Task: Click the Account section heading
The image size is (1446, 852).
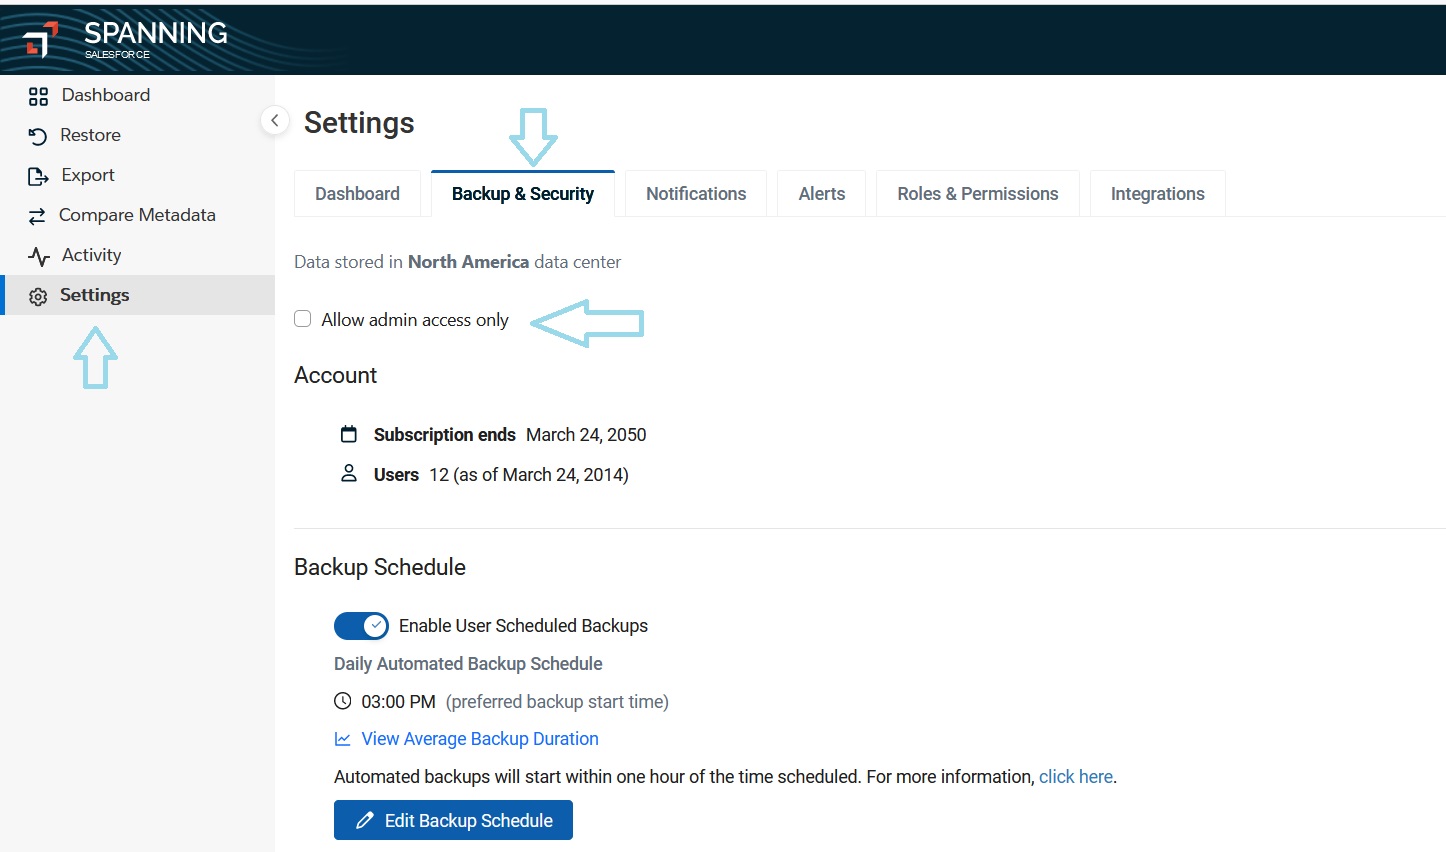Action: [335, 375]
